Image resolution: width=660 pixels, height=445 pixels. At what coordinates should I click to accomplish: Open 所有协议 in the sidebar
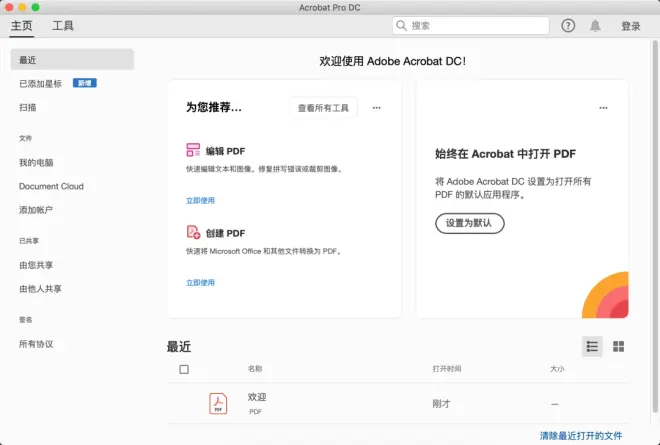pos(36,344)
